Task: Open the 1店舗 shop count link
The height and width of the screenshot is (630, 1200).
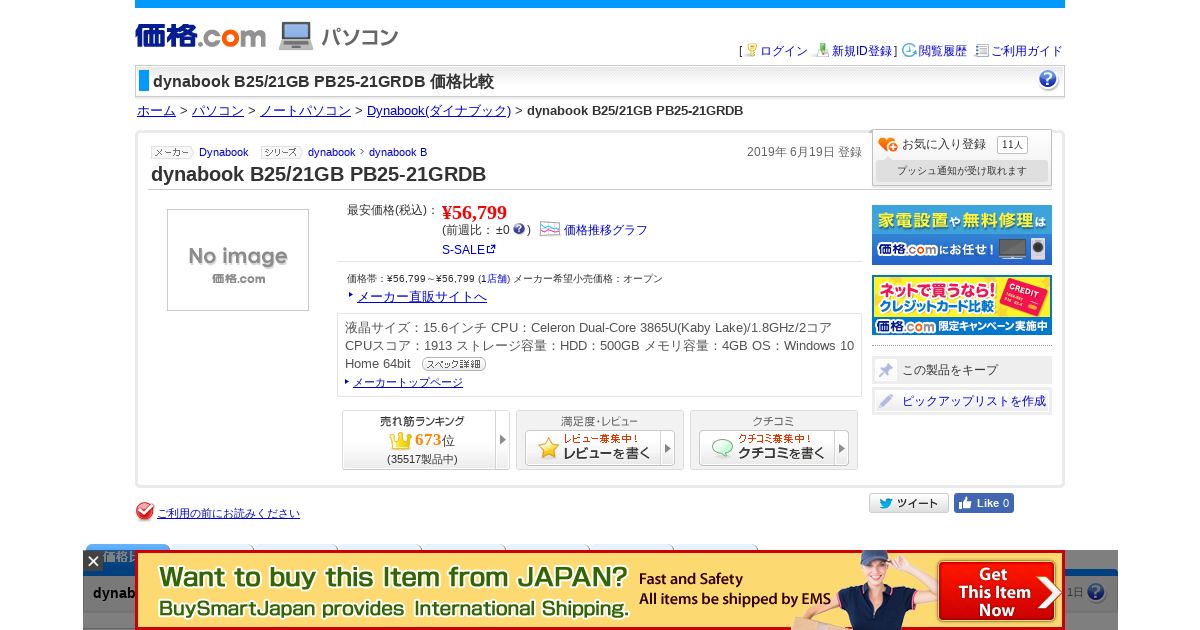Action: coord(494,279)
